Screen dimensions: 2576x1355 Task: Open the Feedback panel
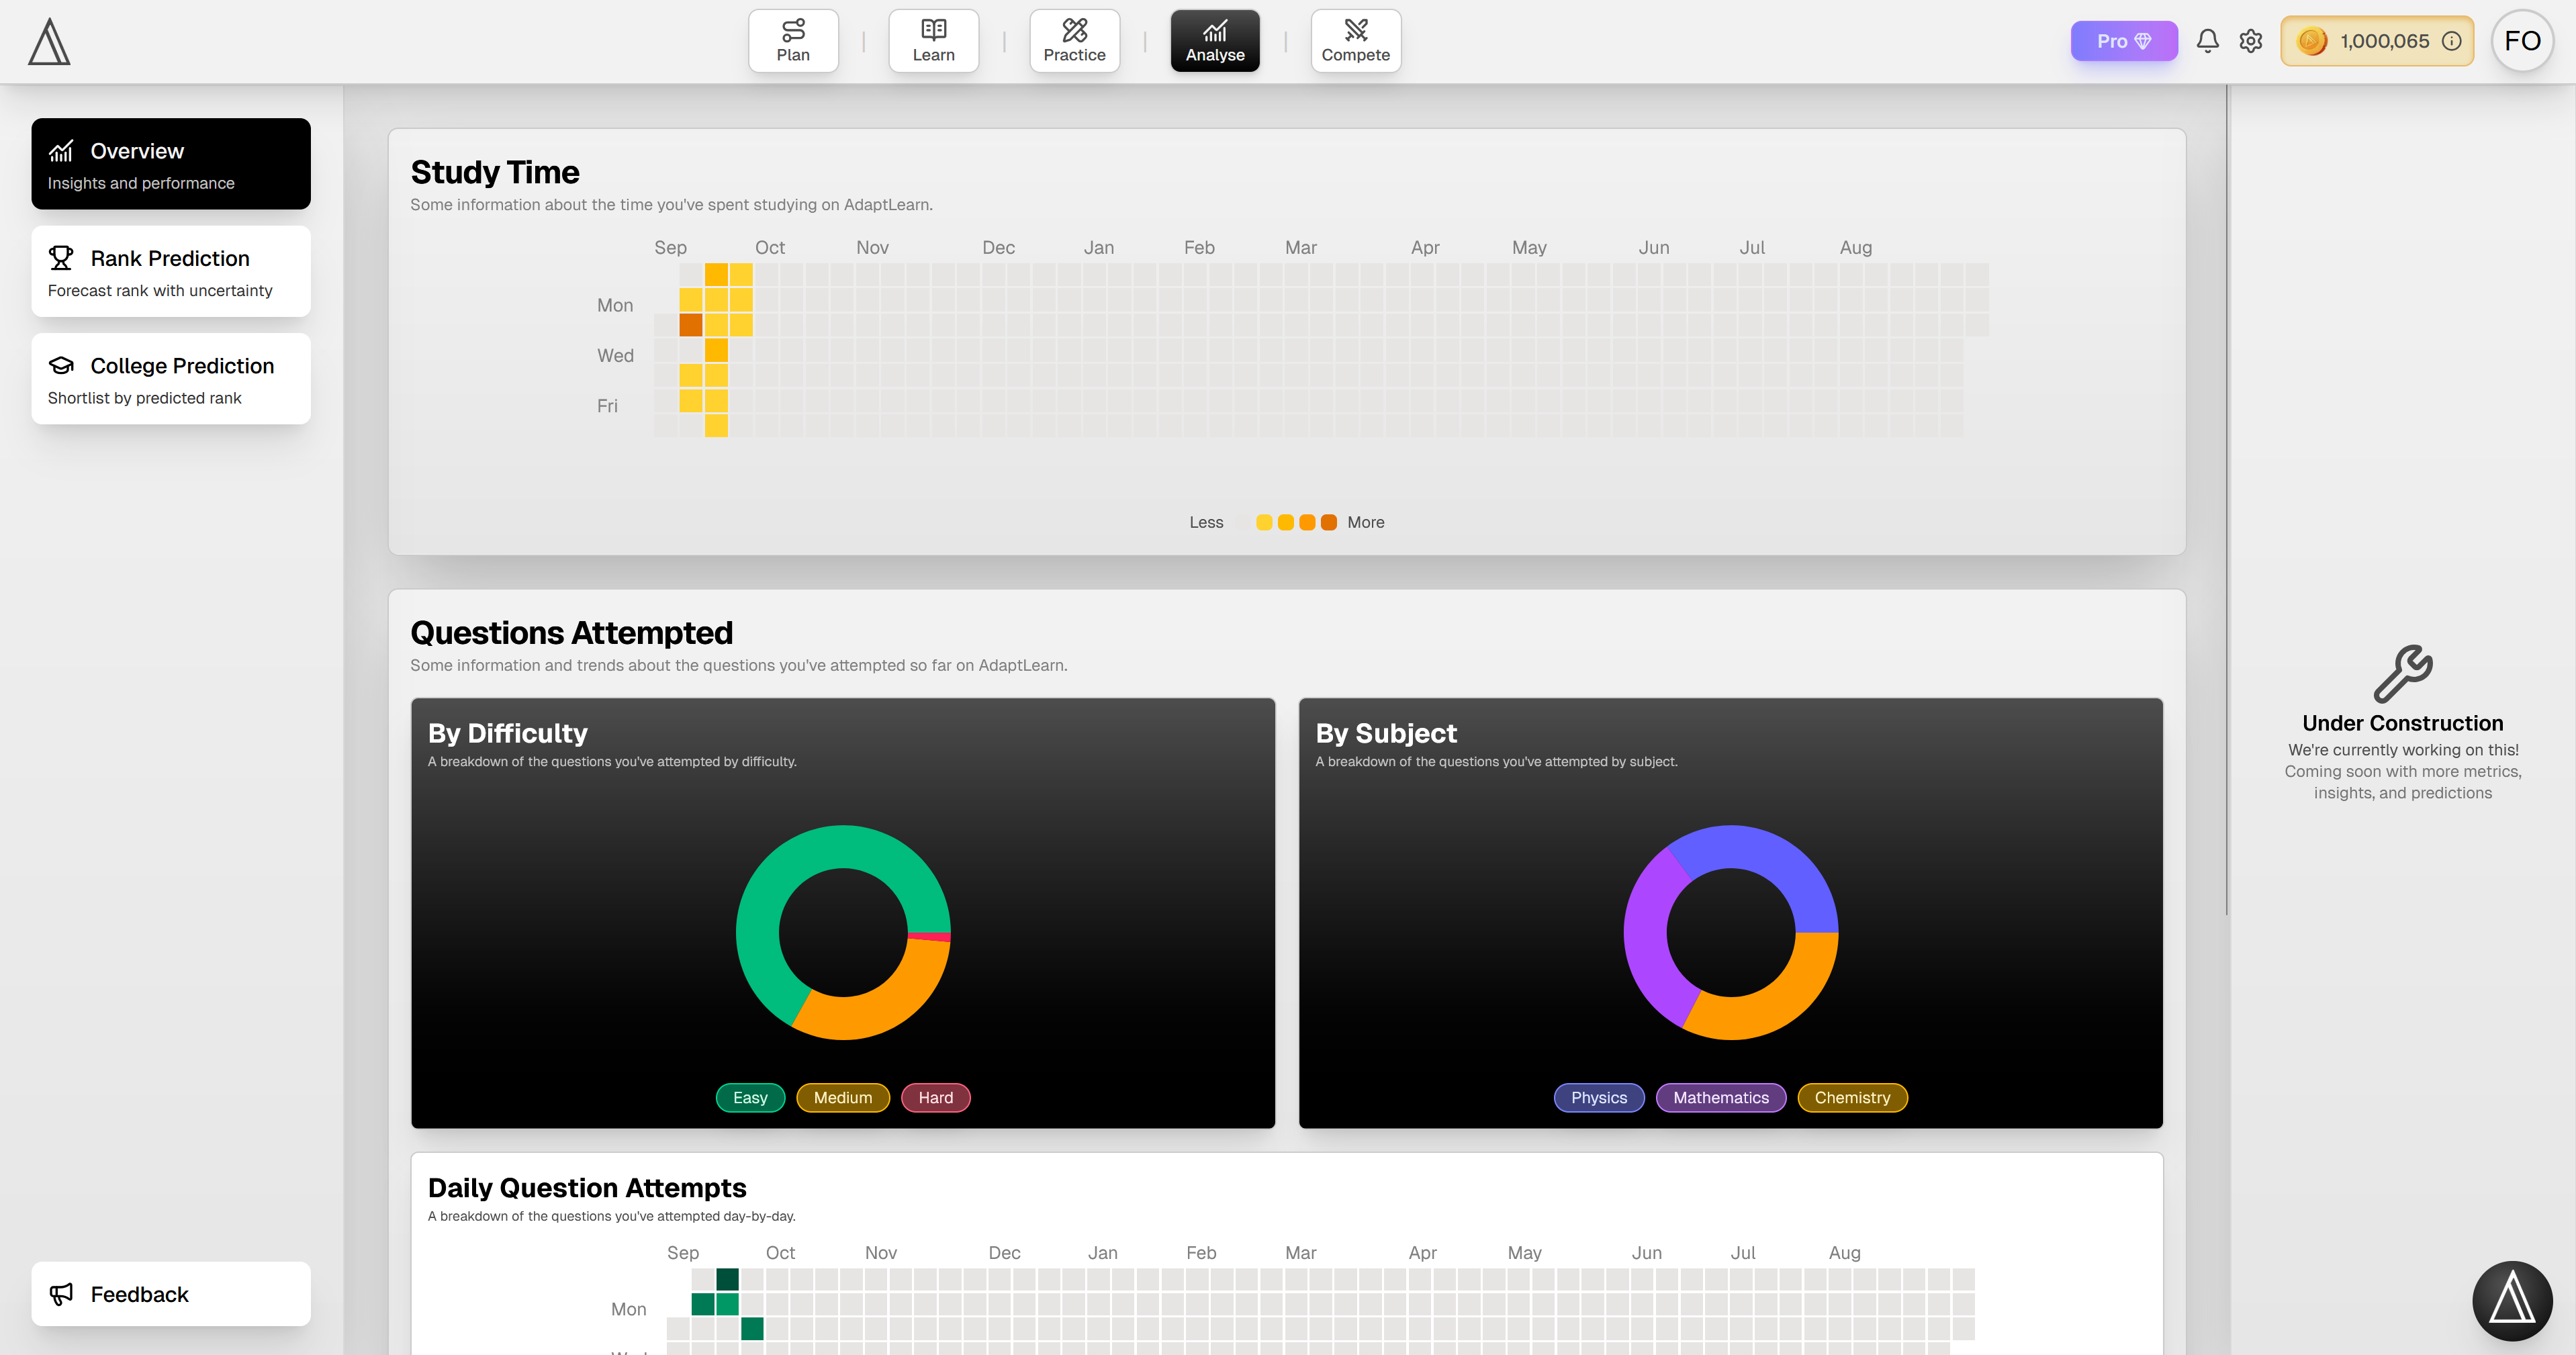(170, 1293)
